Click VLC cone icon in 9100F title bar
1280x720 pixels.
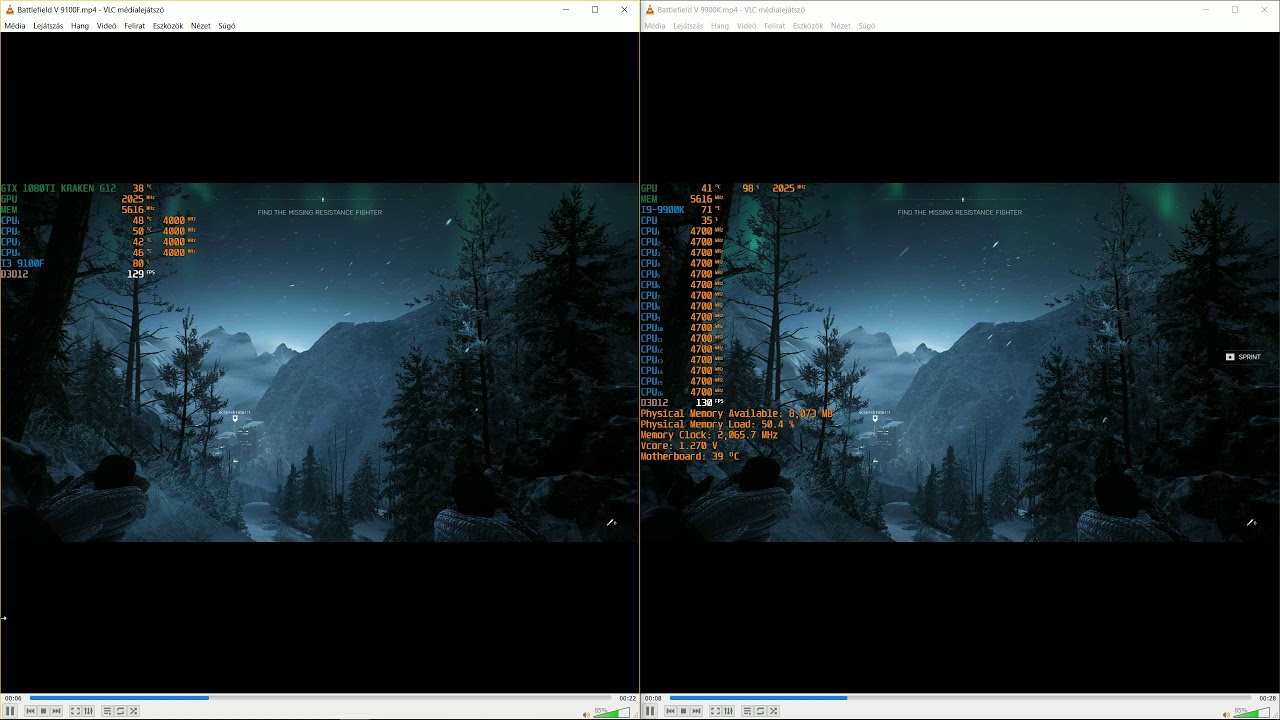tap(9, 10)
